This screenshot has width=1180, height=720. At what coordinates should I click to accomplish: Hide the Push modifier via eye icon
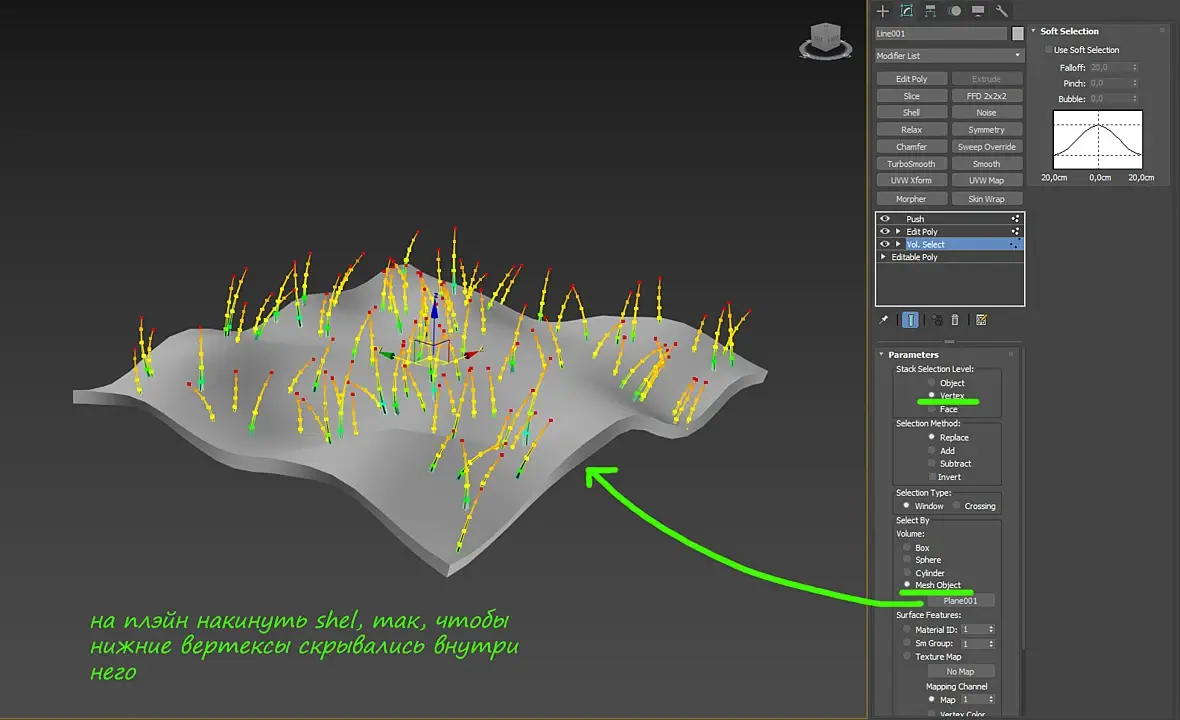pos(885,218)
